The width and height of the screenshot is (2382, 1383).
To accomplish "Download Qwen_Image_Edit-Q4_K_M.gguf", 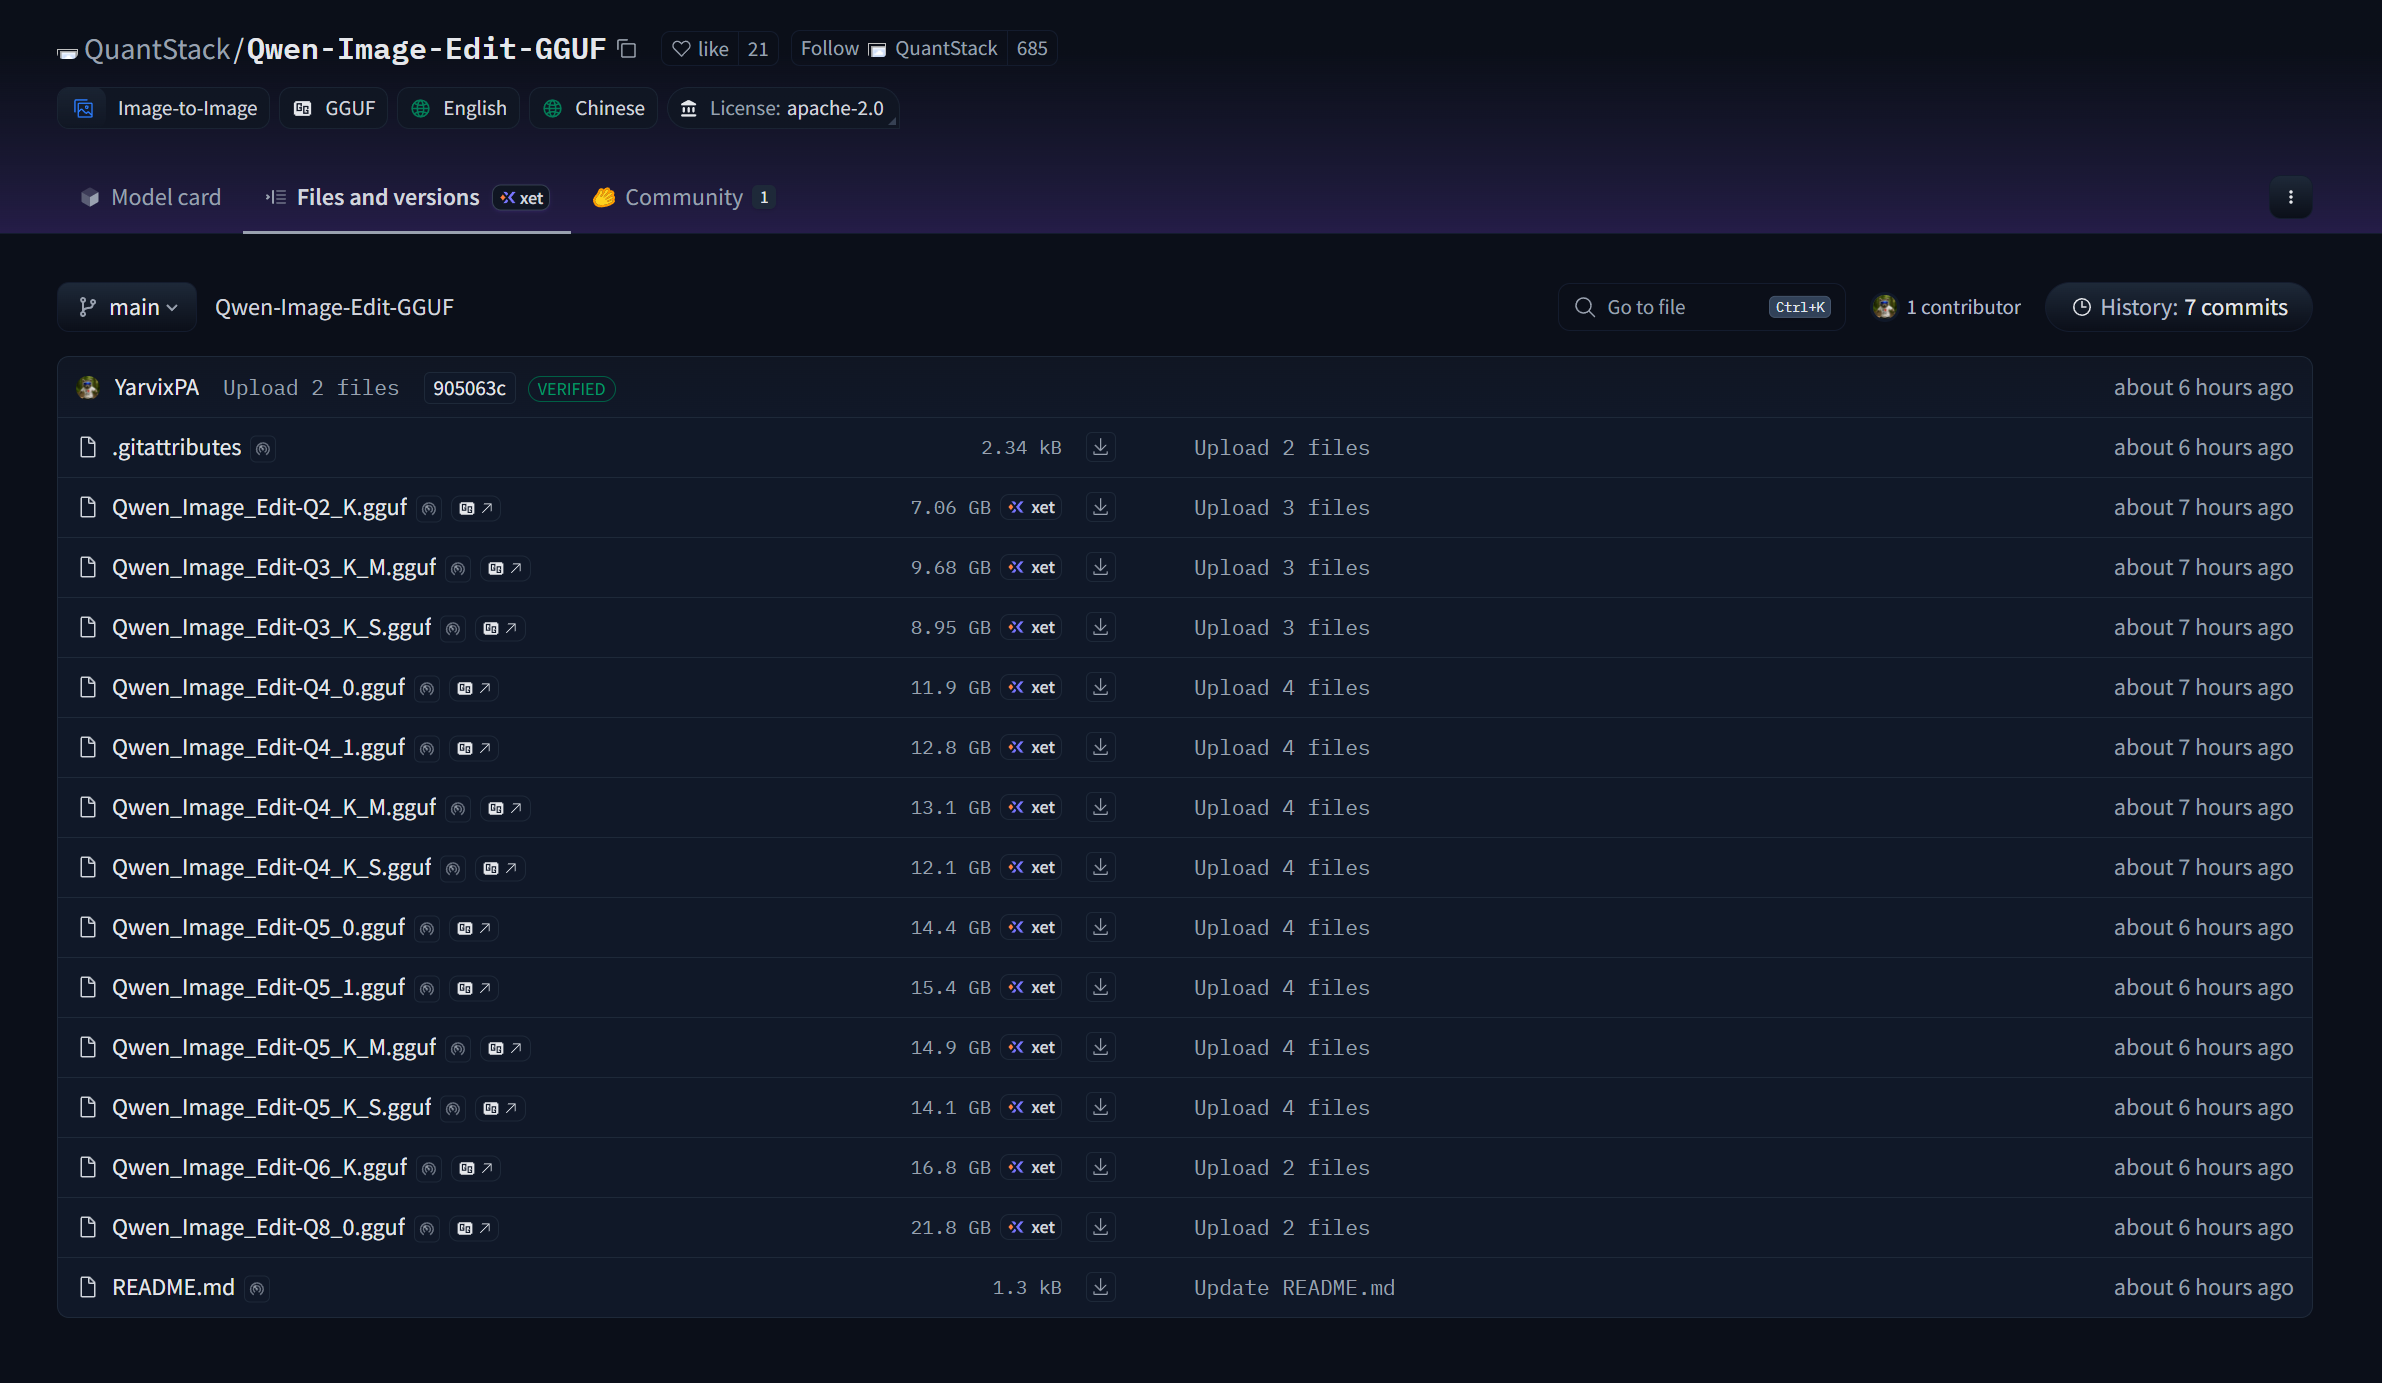I will [x=1101, y=807].
